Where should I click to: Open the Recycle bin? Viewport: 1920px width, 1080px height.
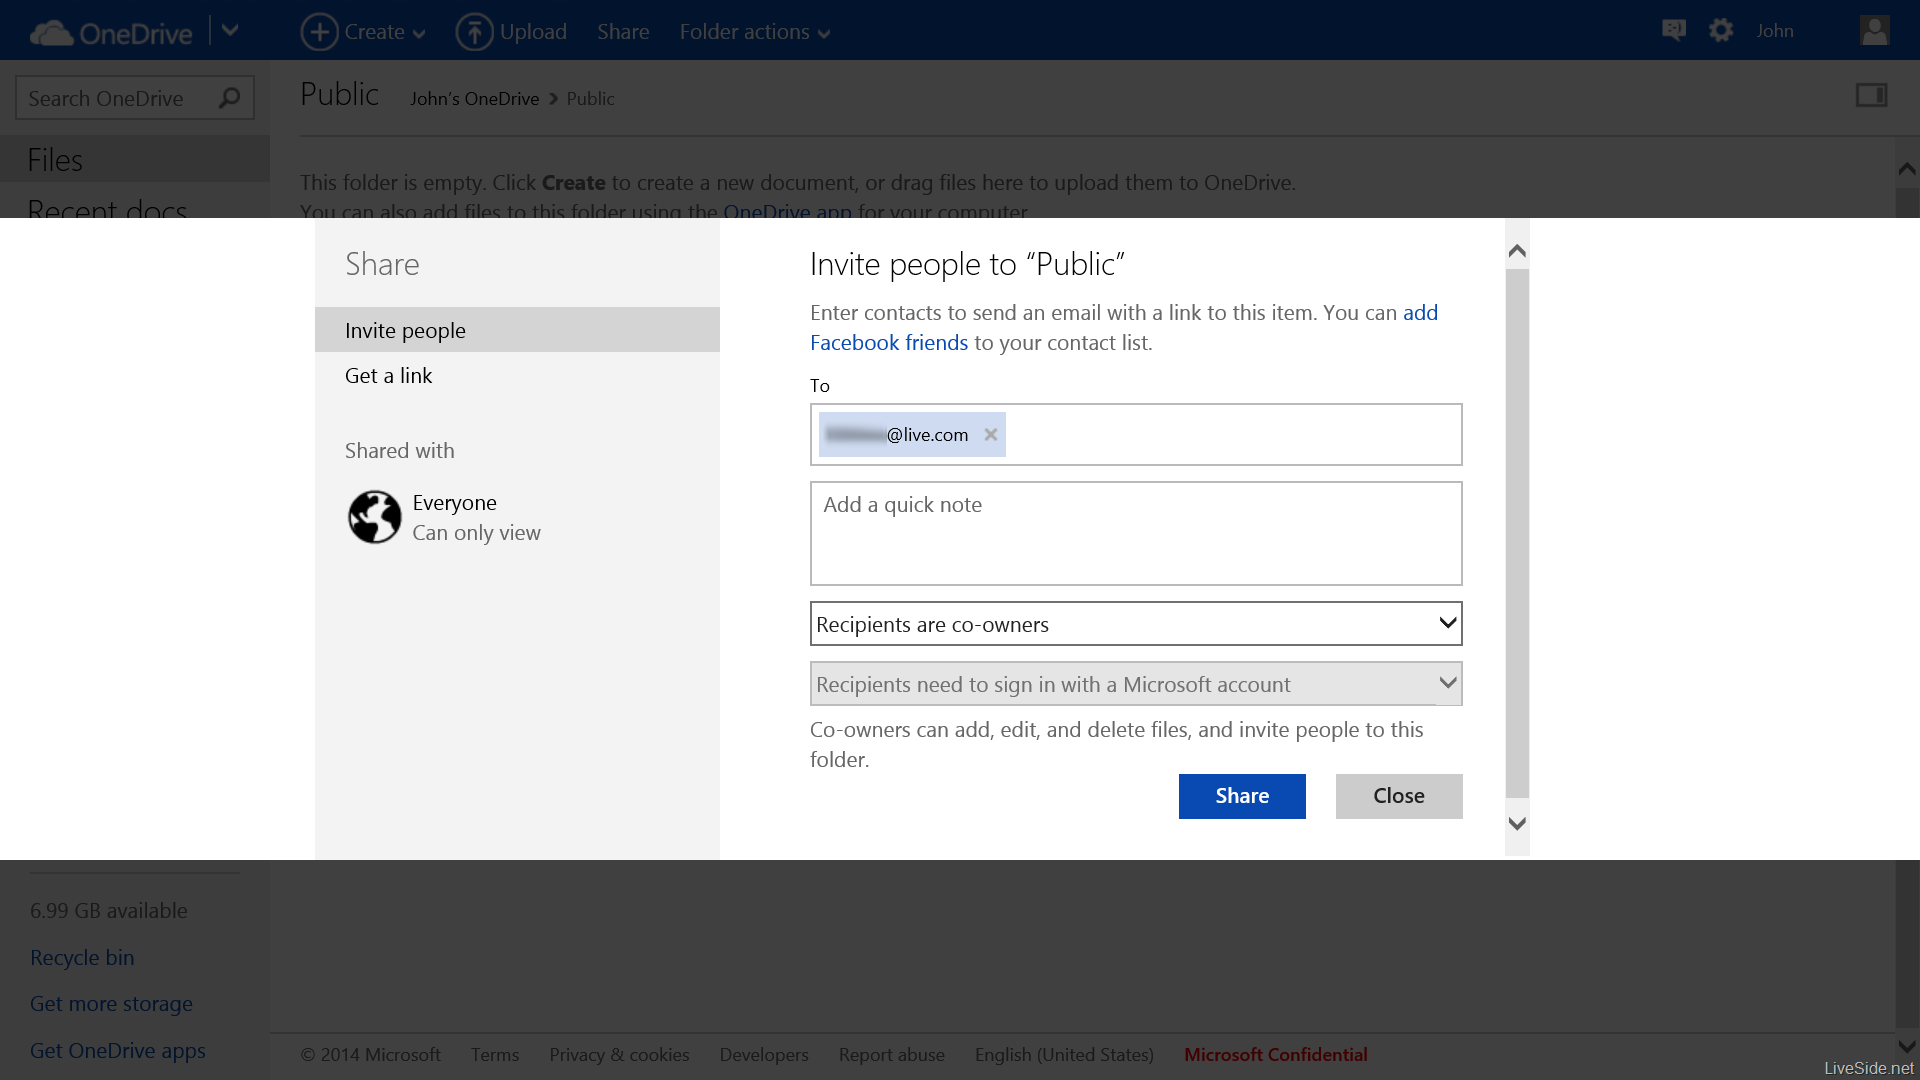point(81,957)
